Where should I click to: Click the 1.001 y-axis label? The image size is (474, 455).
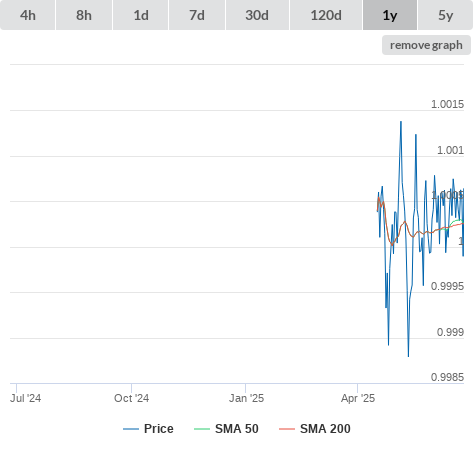point(450,150)
